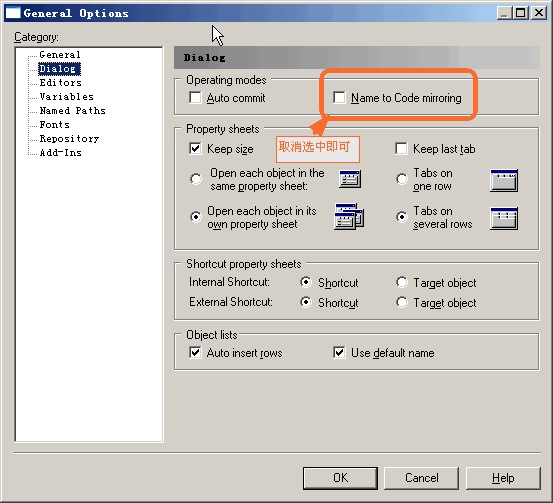Open the Editors category
Image resolution: width=553 pixels, height=503 pixels.
(60, 83)
